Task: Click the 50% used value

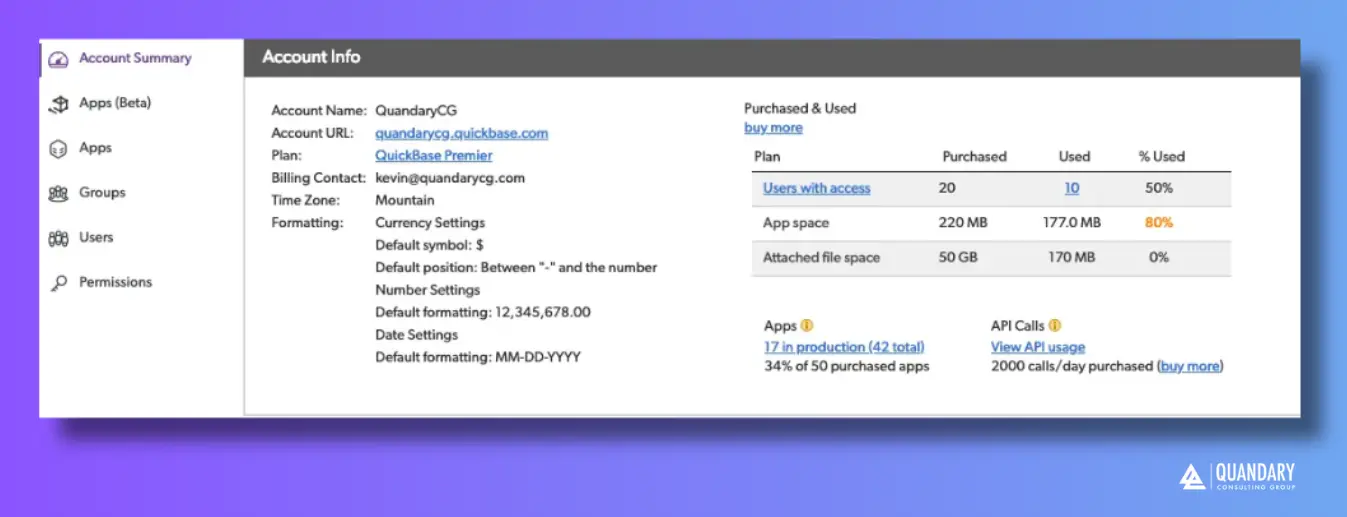Action: click(1159, 188)
